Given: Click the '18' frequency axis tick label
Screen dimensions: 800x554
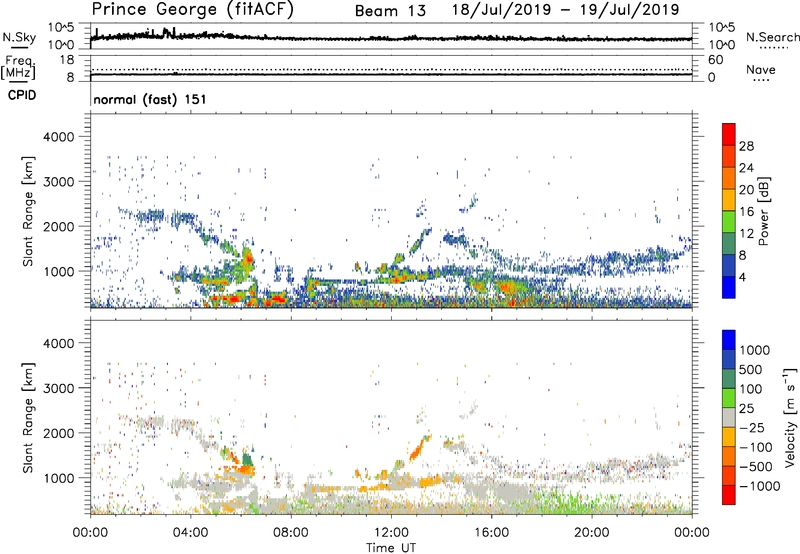Looking at the screenshot, I should (67, 60).
